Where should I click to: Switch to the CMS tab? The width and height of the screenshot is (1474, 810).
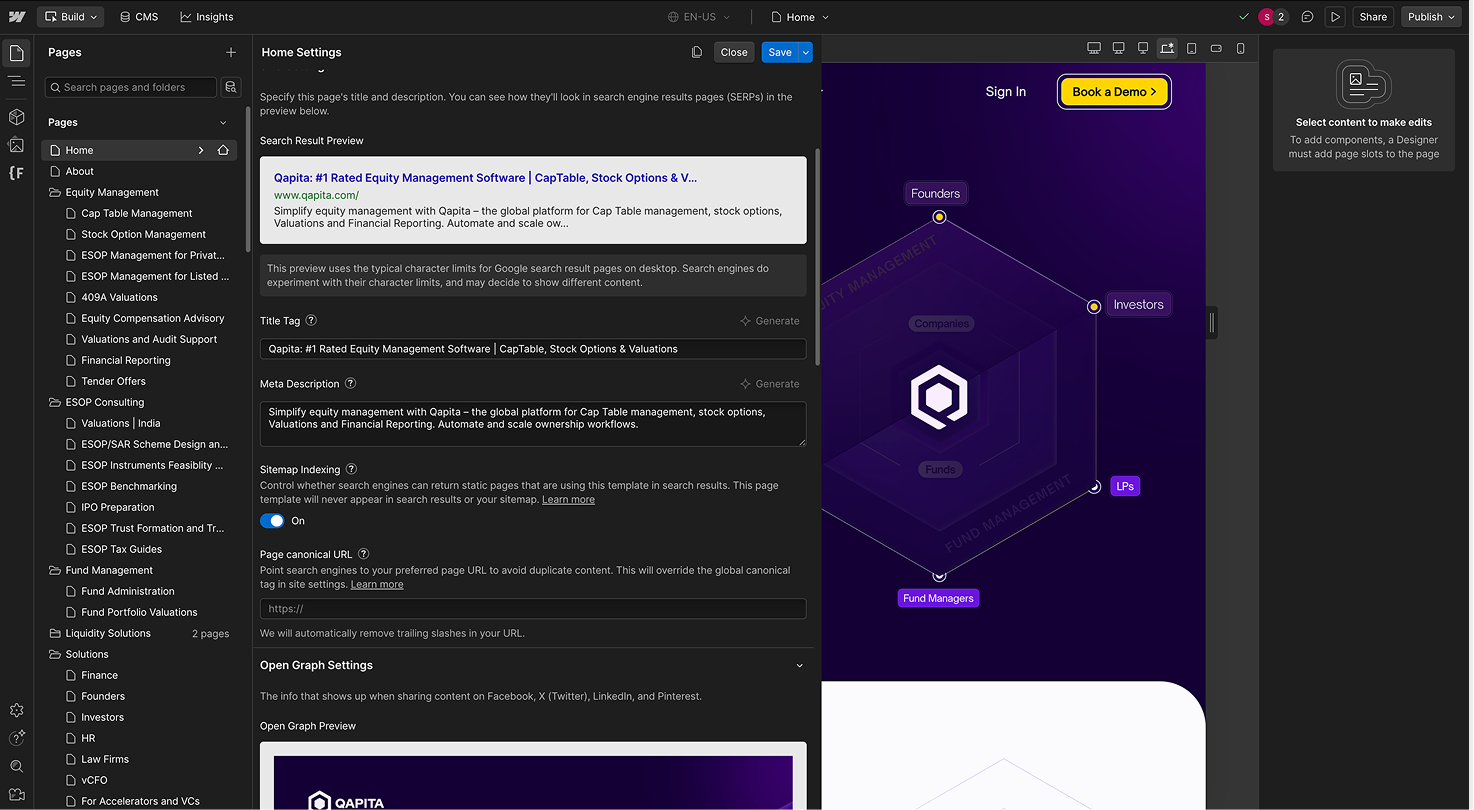coord(138,17)
